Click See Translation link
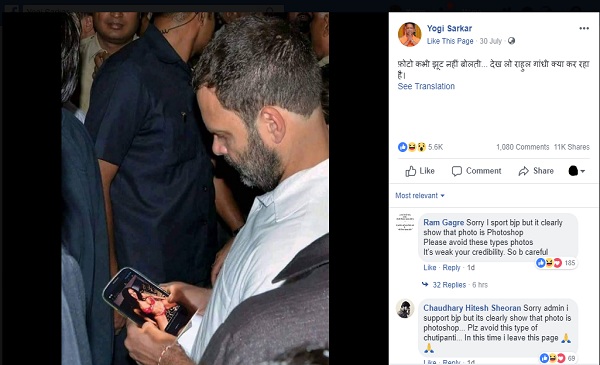The image size is (600, 365). click(x=426, y=86)
